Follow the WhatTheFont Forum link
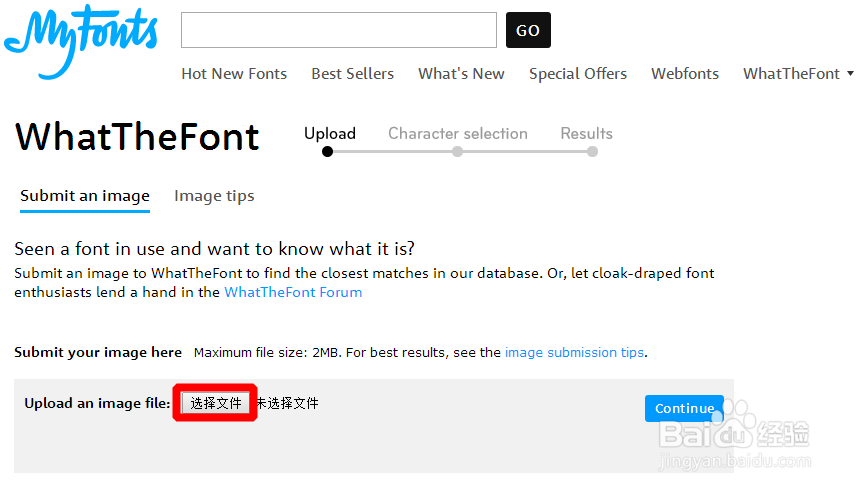This screenshot has height=491, width=859. click(293, 292)
